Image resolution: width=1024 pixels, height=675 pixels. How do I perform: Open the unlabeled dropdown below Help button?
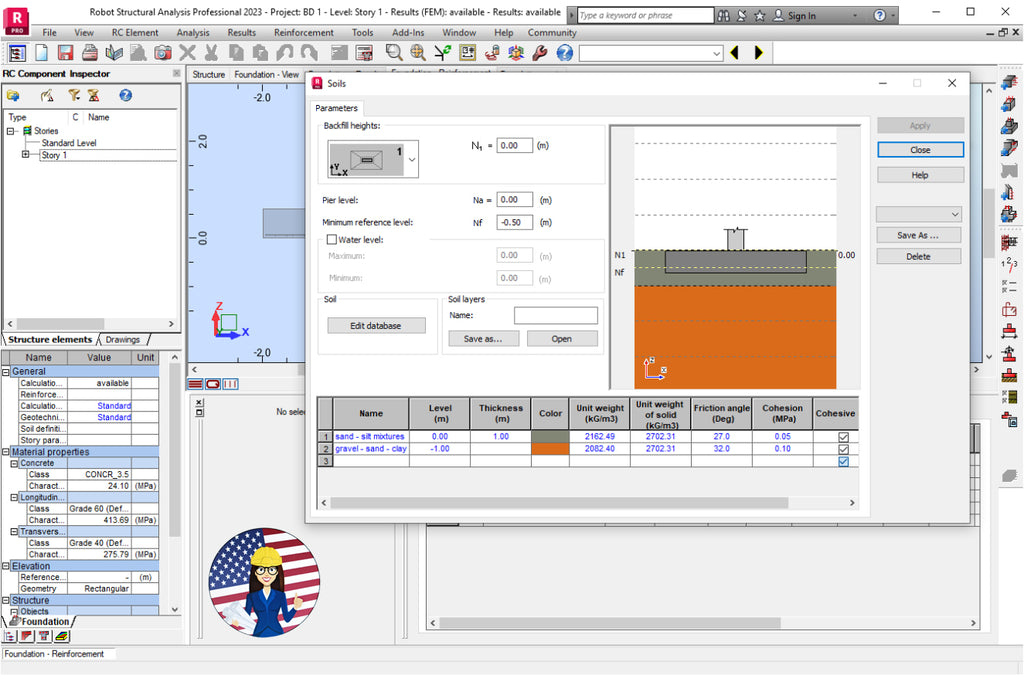click(919, 213)
